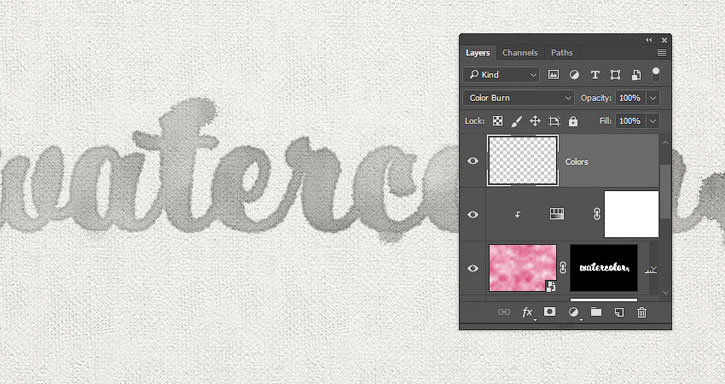Select the white adjustment layer mask

point(632,214)
